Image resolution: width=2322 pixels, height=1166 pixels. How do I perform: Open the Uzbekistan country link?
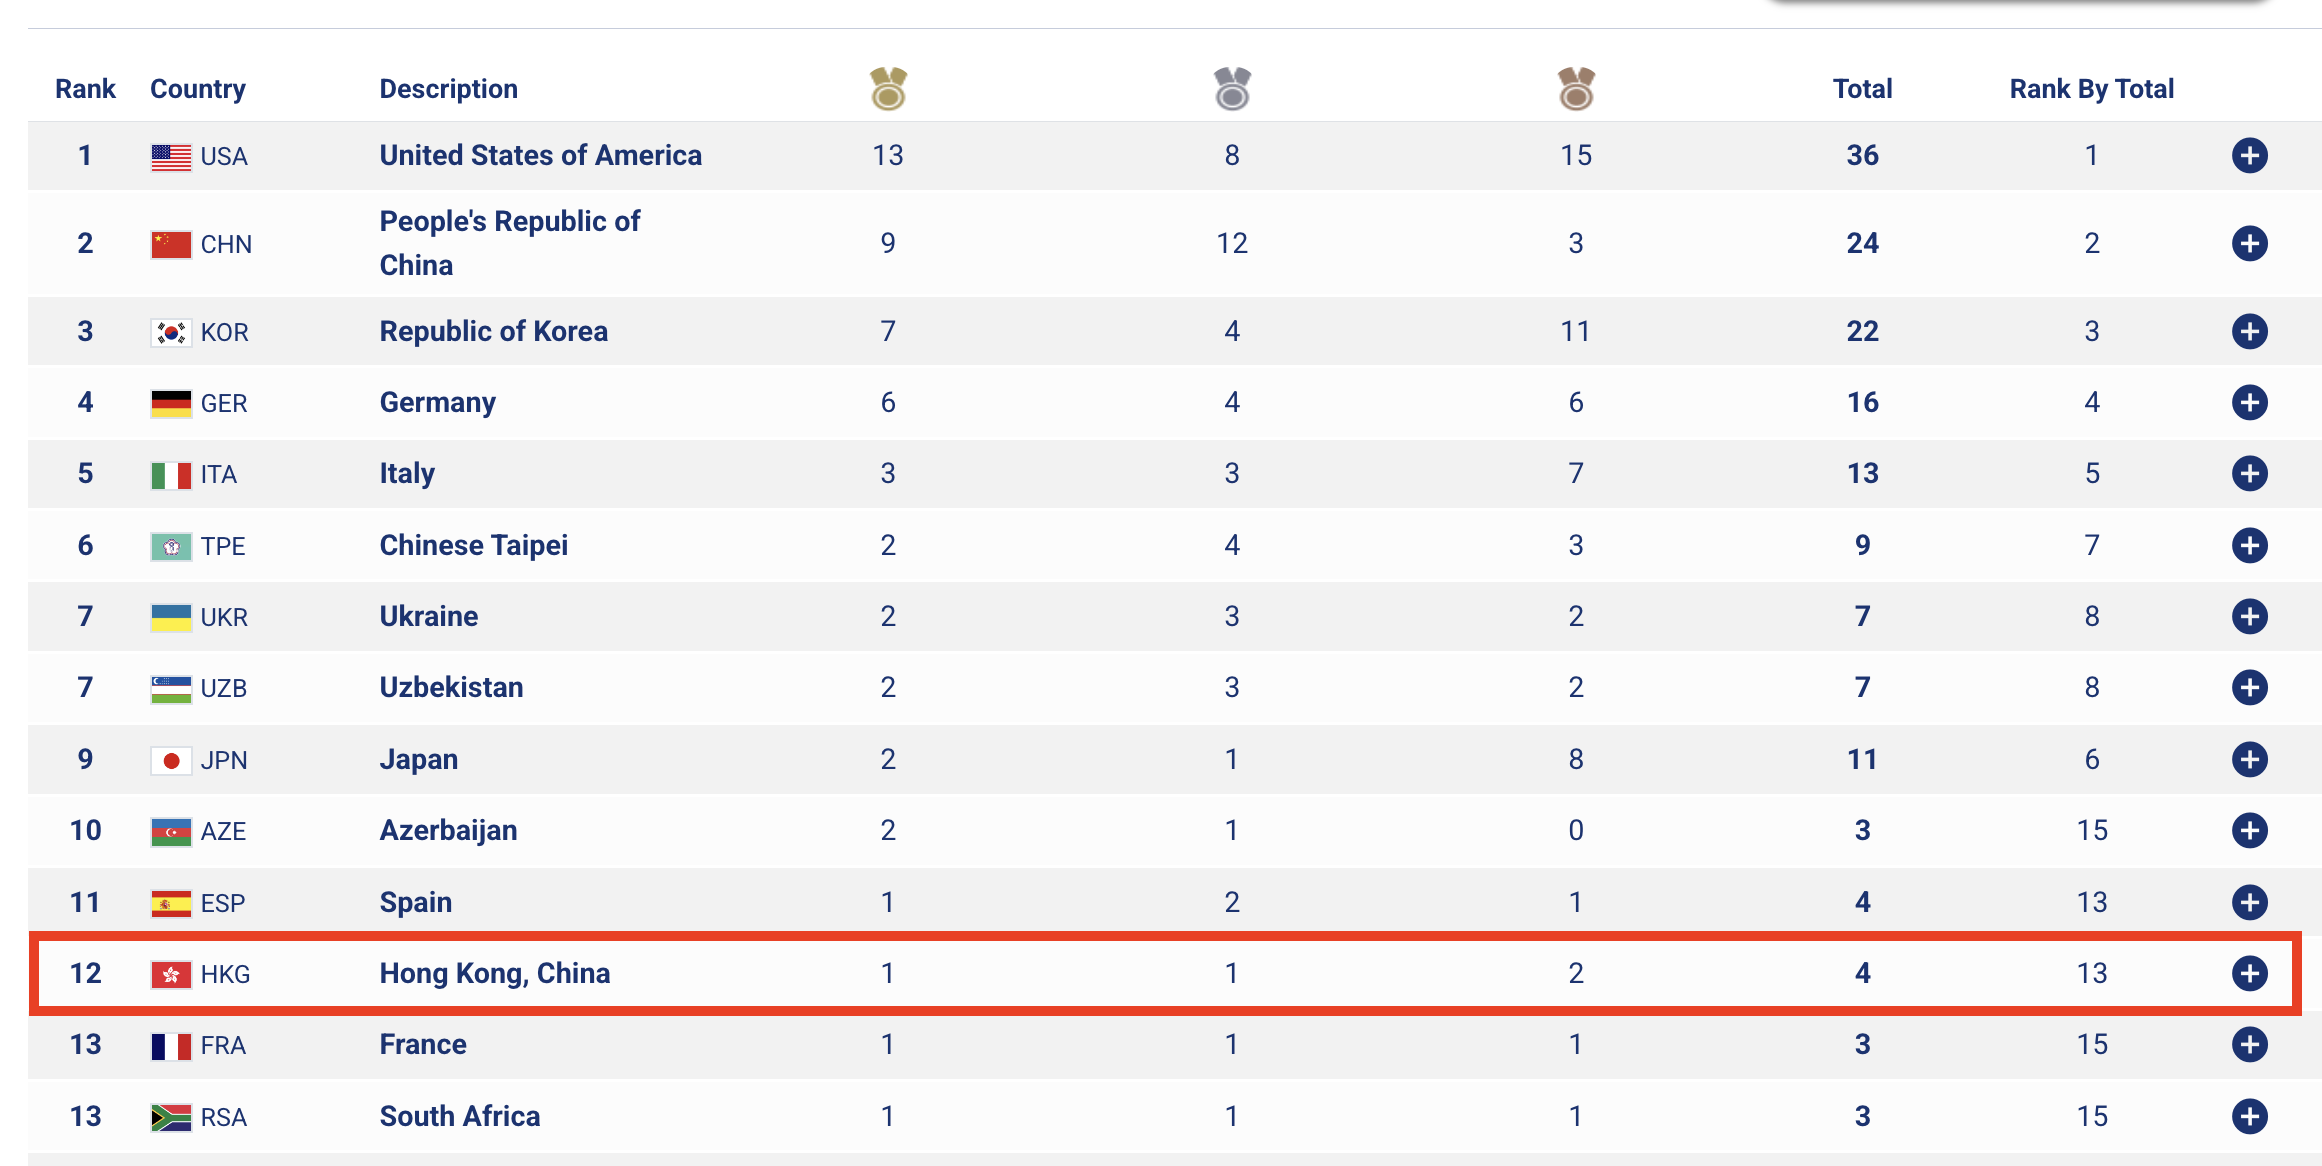pos(451,688)
